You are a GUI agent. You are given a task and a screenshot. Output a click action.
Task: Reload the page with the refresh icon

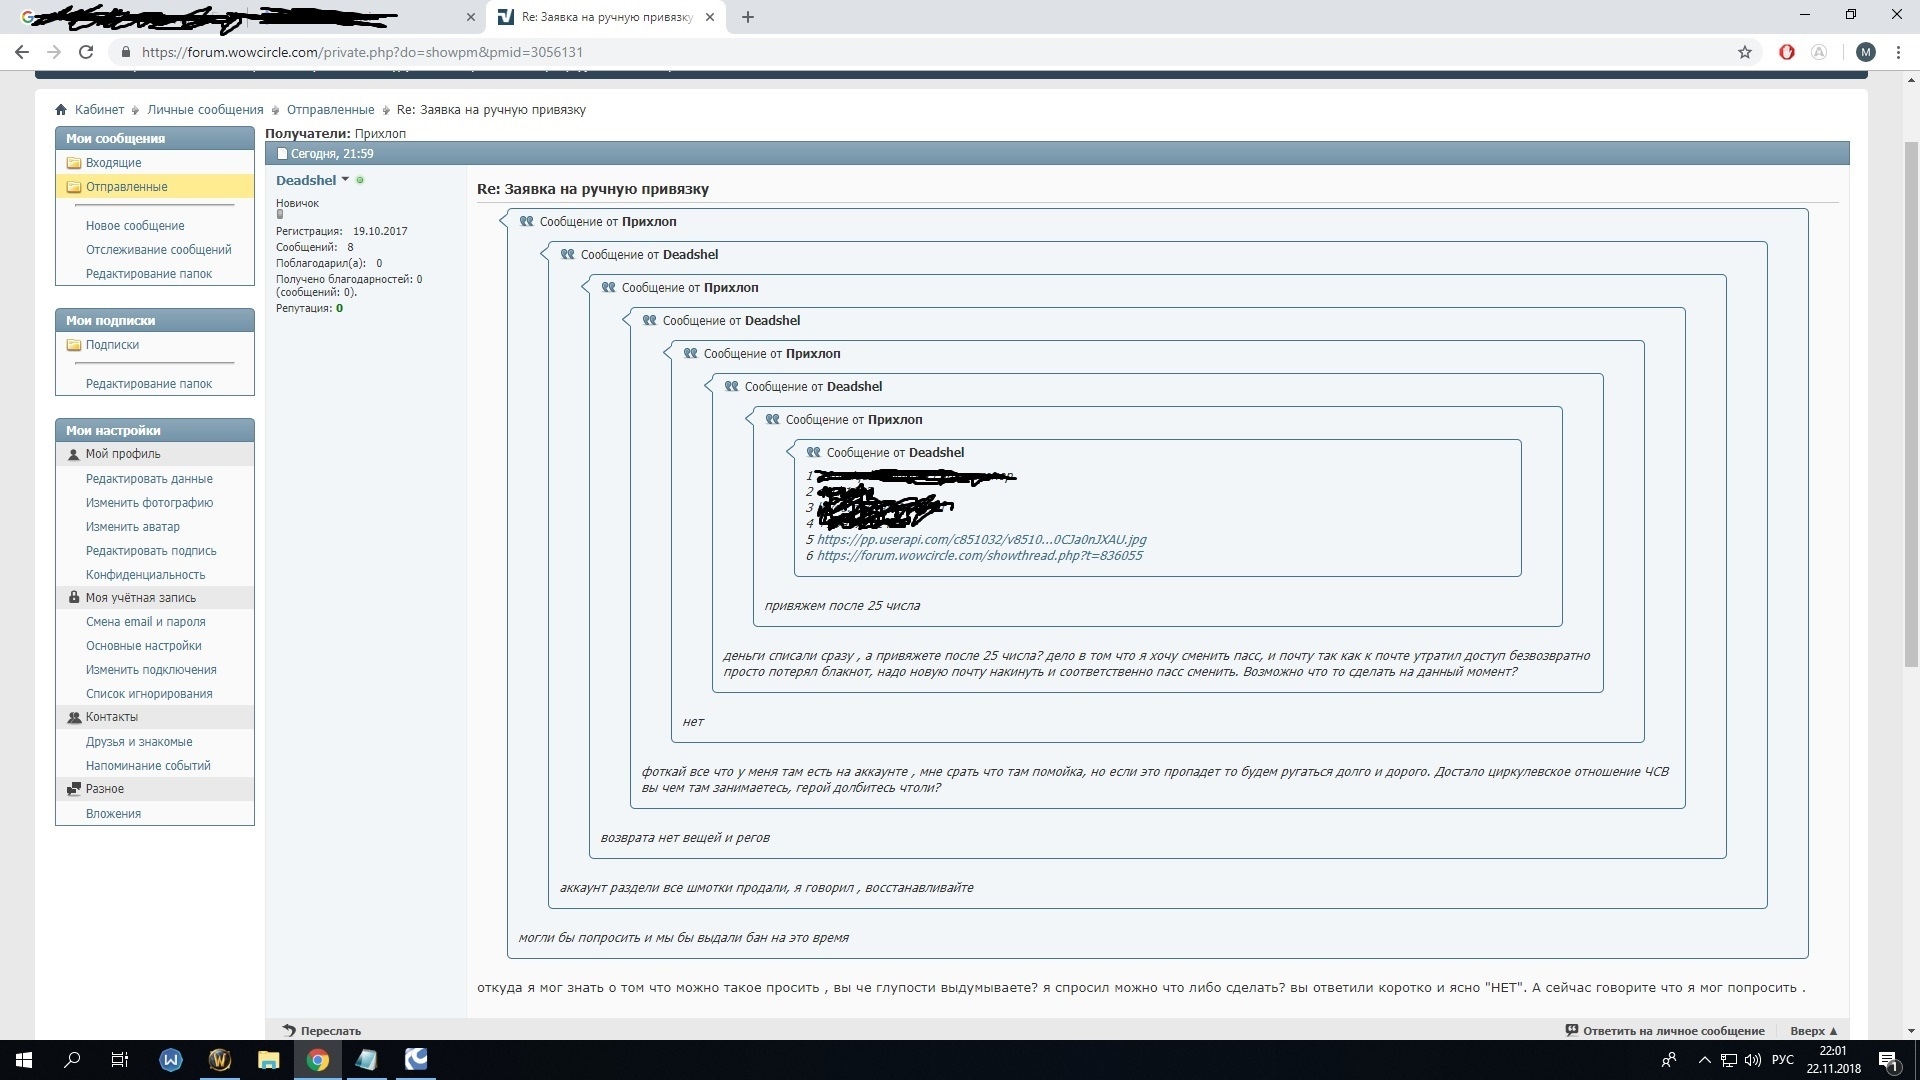point(86,52)
